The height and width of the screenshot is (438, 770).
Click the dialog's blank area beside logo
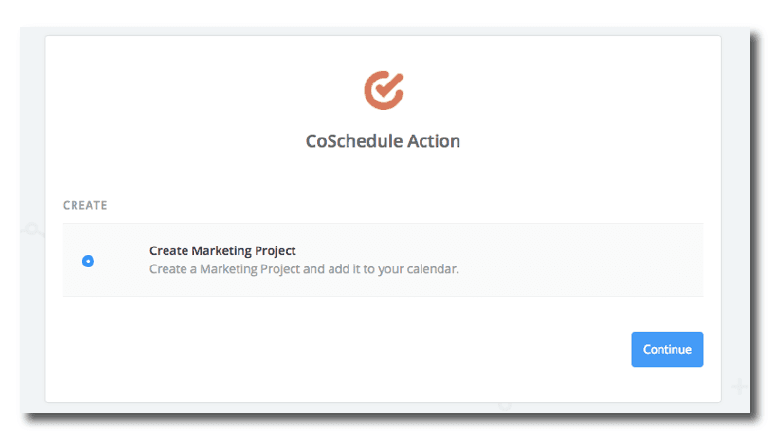point(550,90)
